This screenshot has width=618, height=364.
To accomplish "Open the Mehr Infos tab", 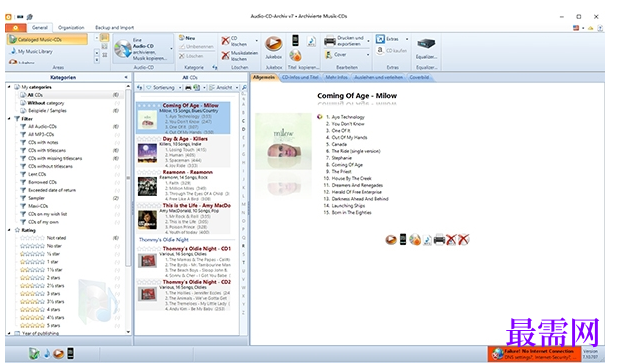I will pyautogui.click(x=337, y=77).
